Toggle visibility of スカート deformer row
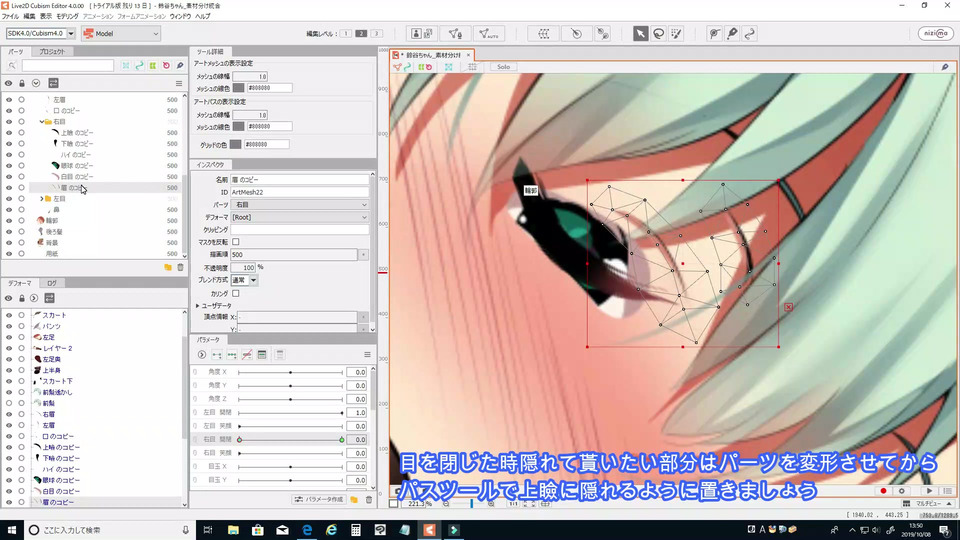This screenshot has width=960, height=540. pos(9,315)
